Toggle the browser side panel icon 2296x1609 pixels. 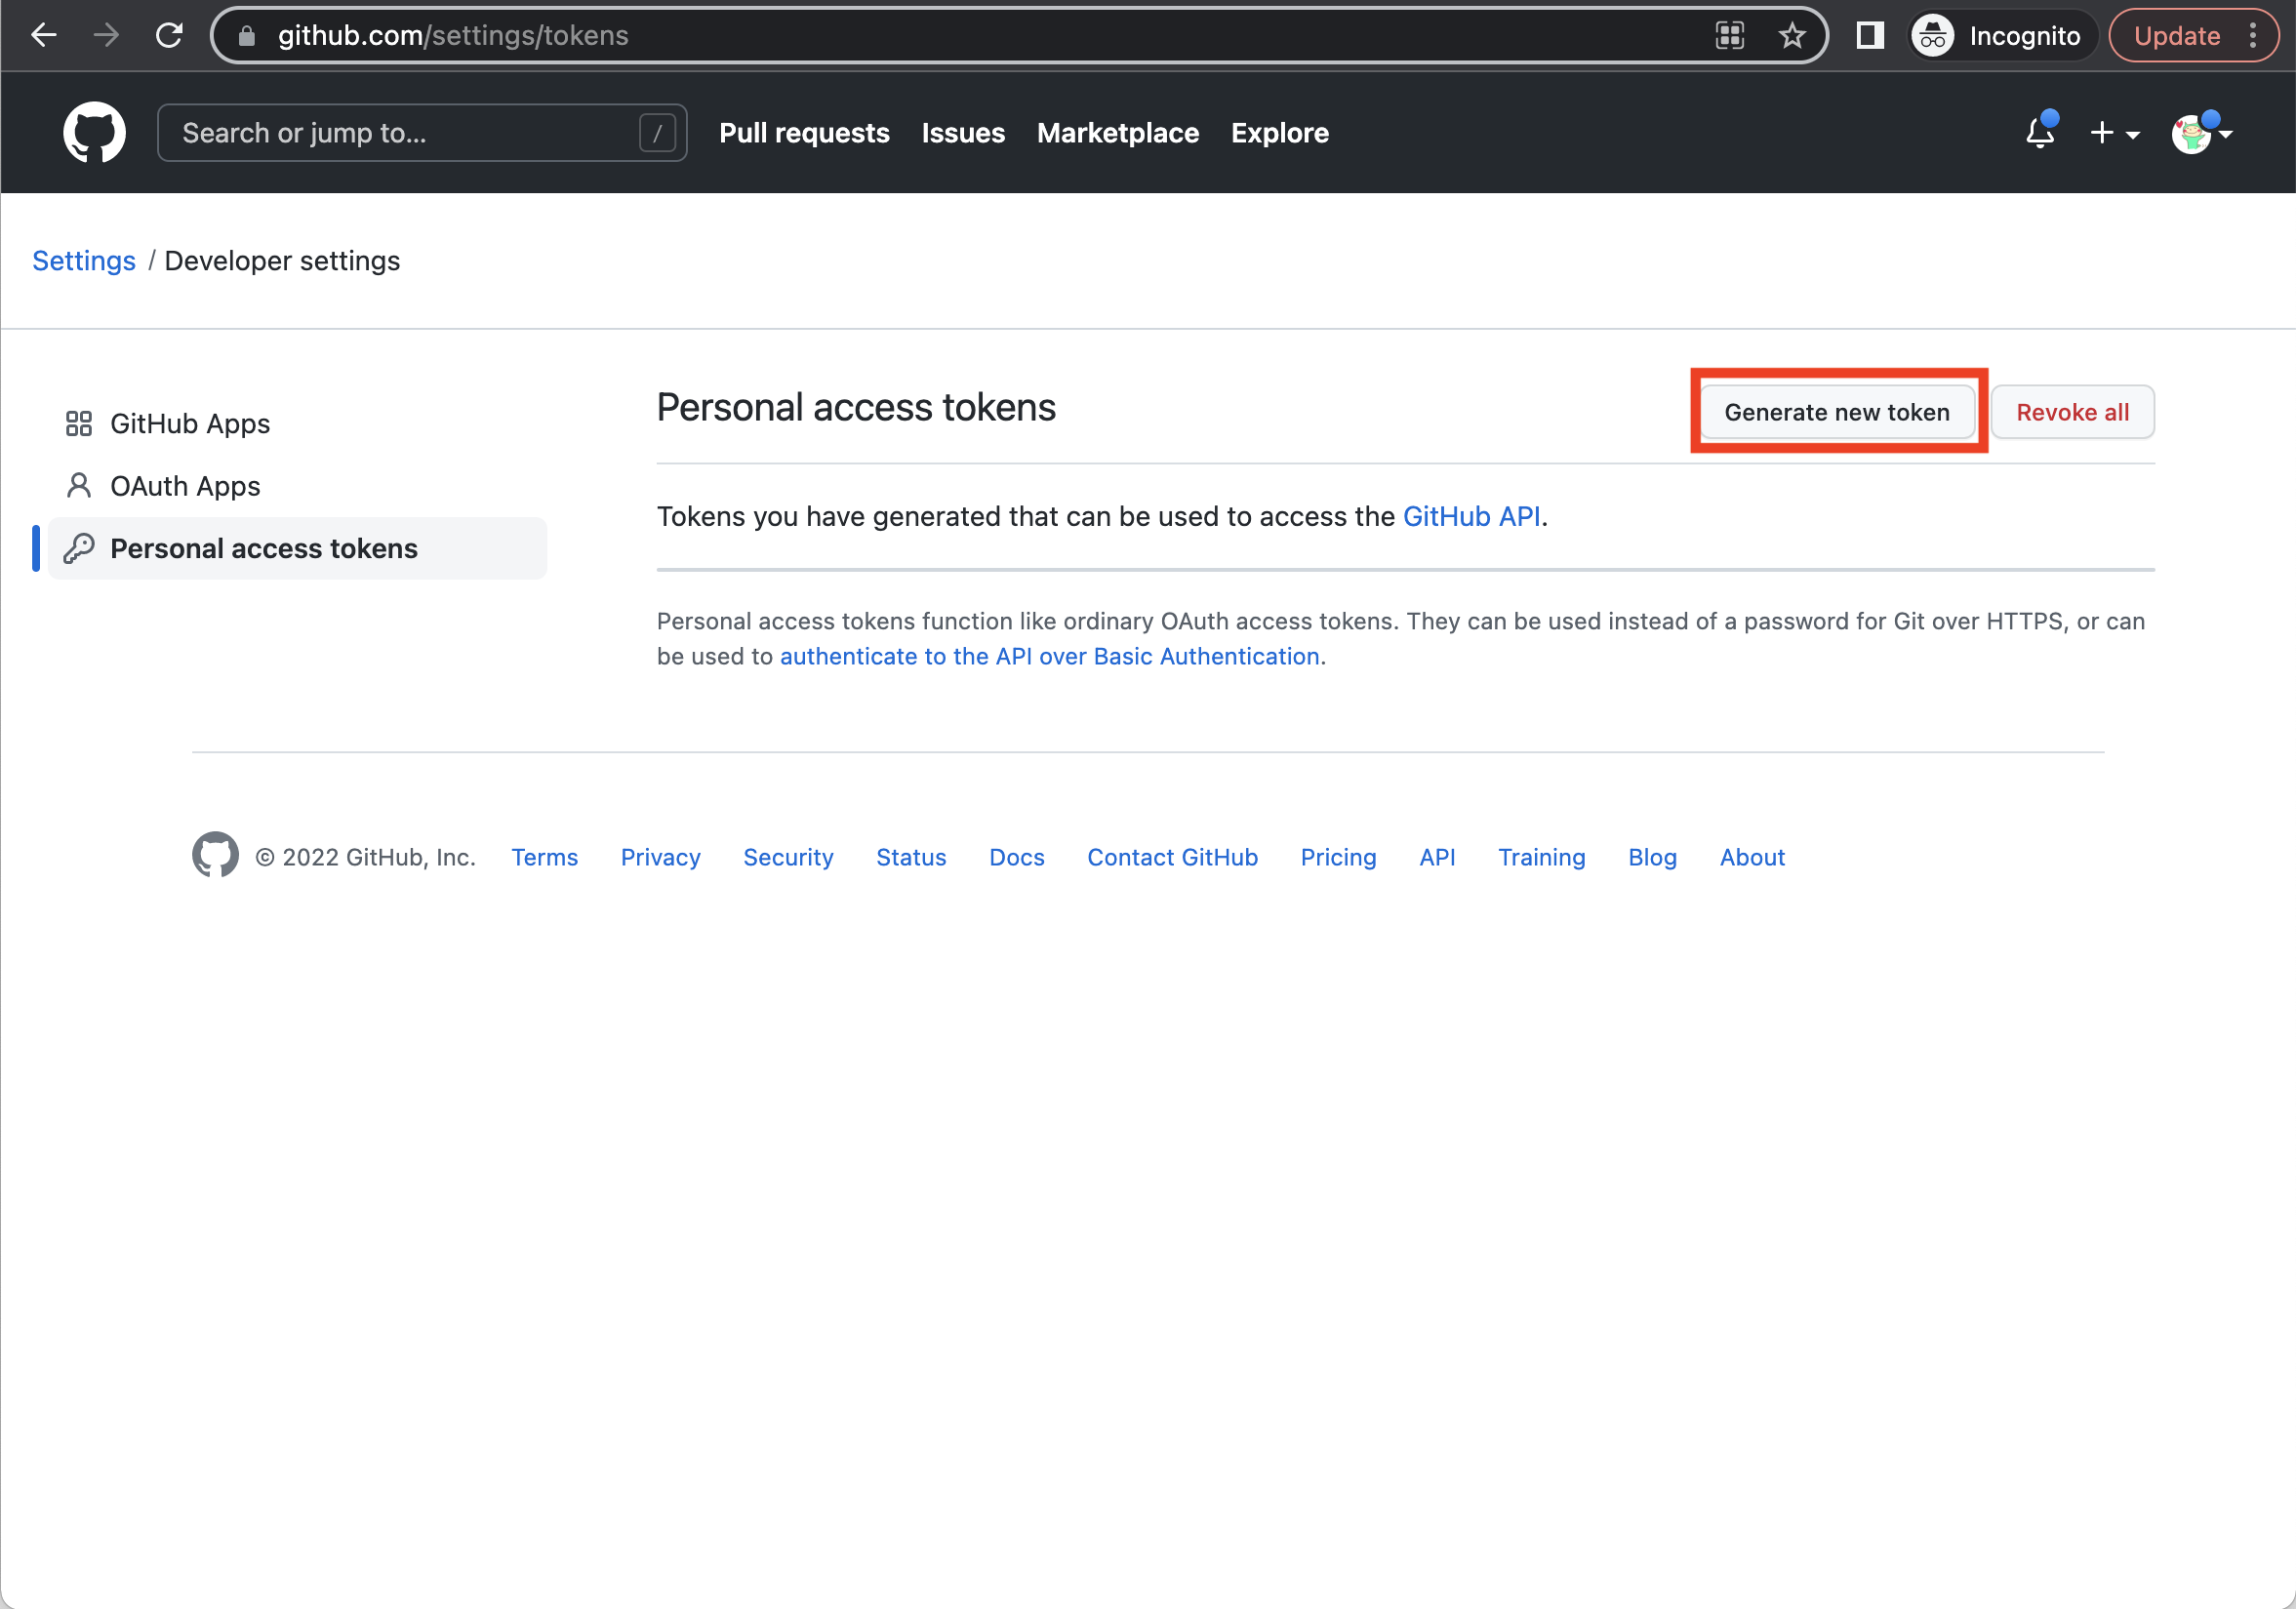point(1869,35)
